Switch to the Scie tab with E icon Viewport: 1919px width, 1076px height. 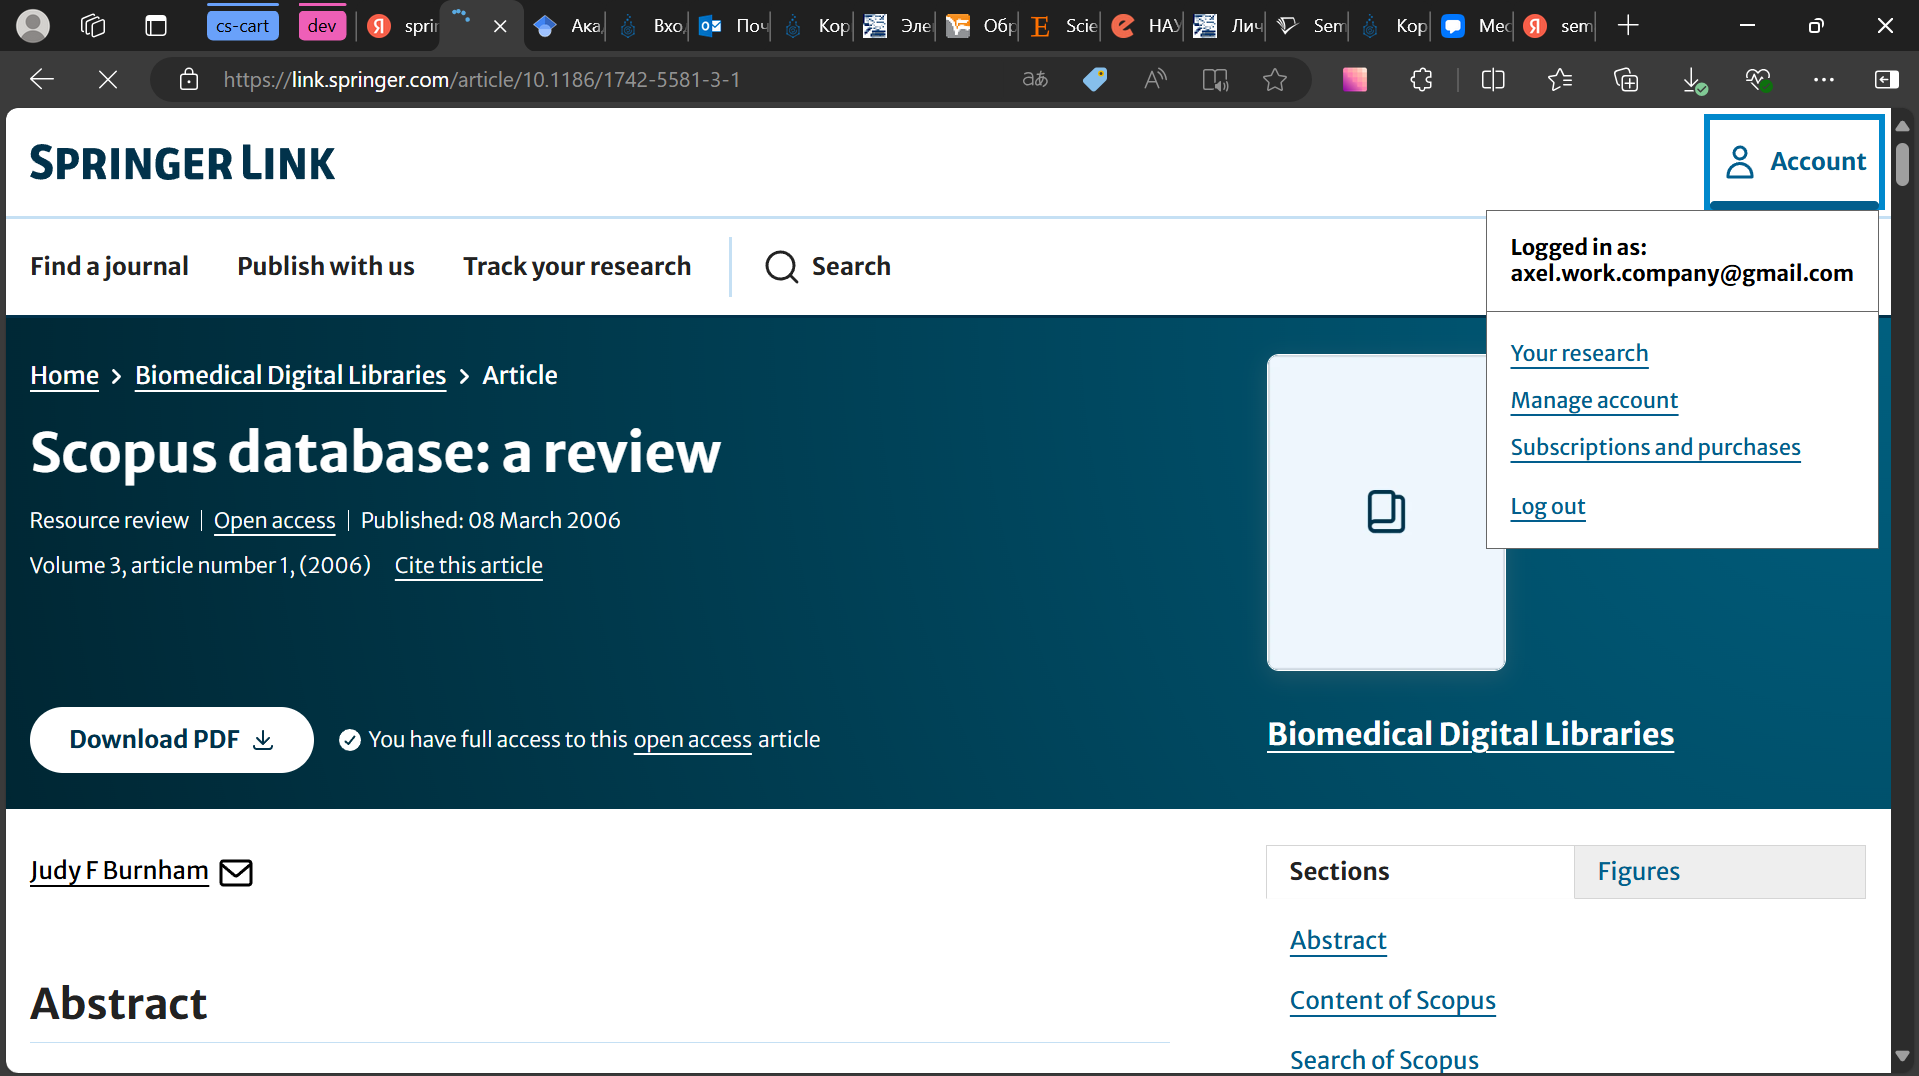1062,26
